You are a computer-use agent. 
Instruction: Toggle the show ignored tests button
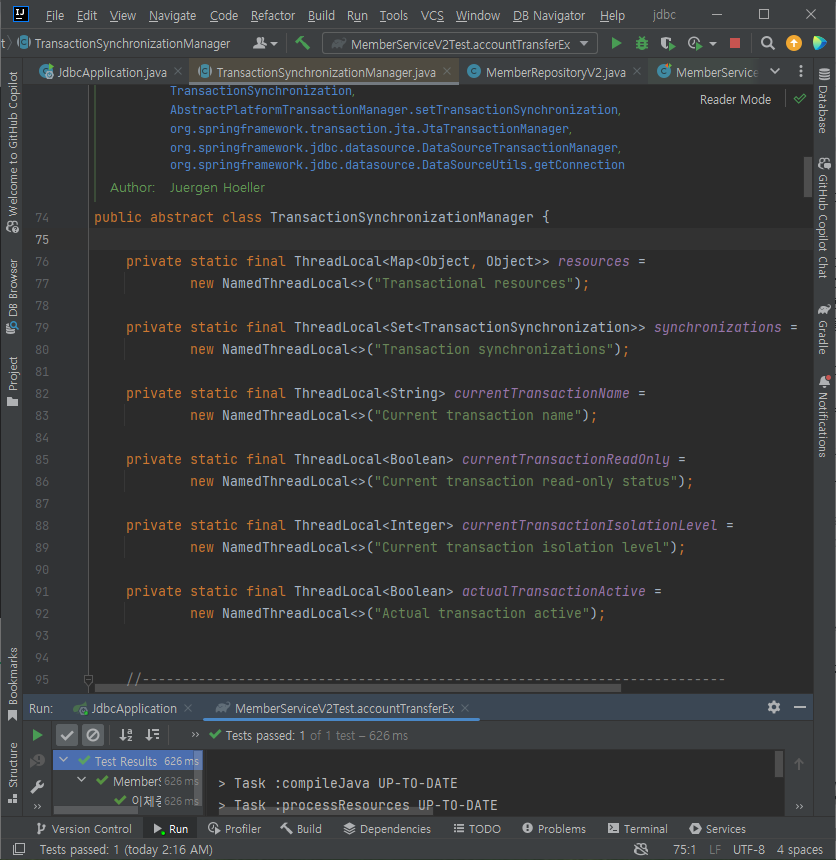point(93,735)
